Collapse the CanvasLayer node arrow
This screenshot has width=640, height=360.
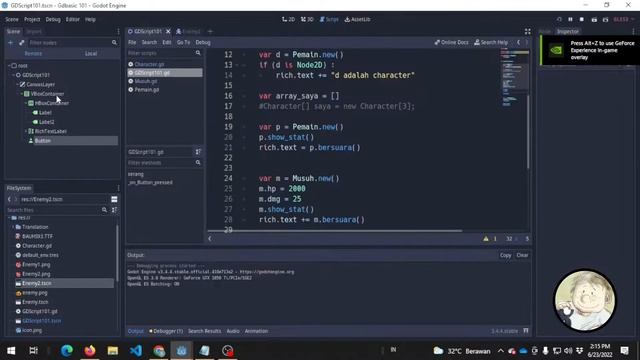pyautogui.click(x=18, y=84)
